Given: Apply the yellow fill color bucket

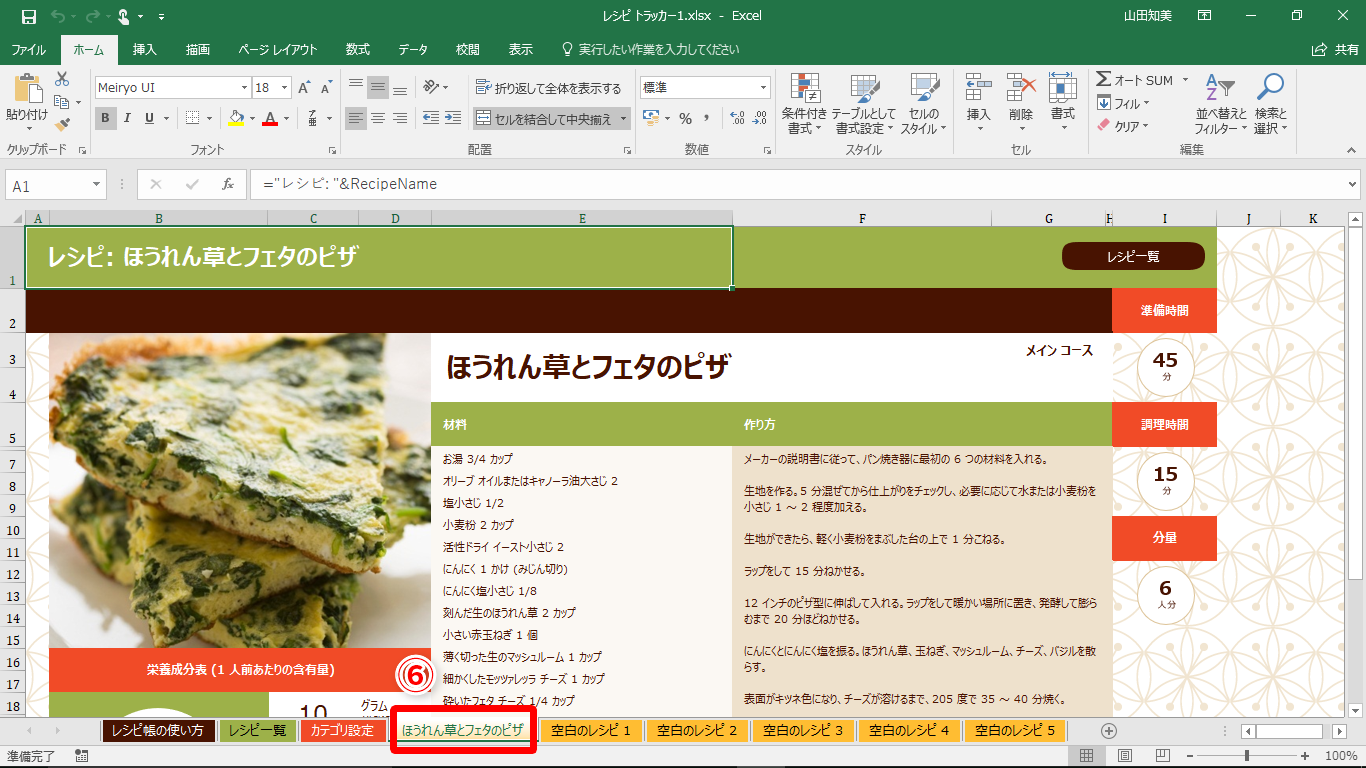Looking at the screenshot, I should coord(235,118).
